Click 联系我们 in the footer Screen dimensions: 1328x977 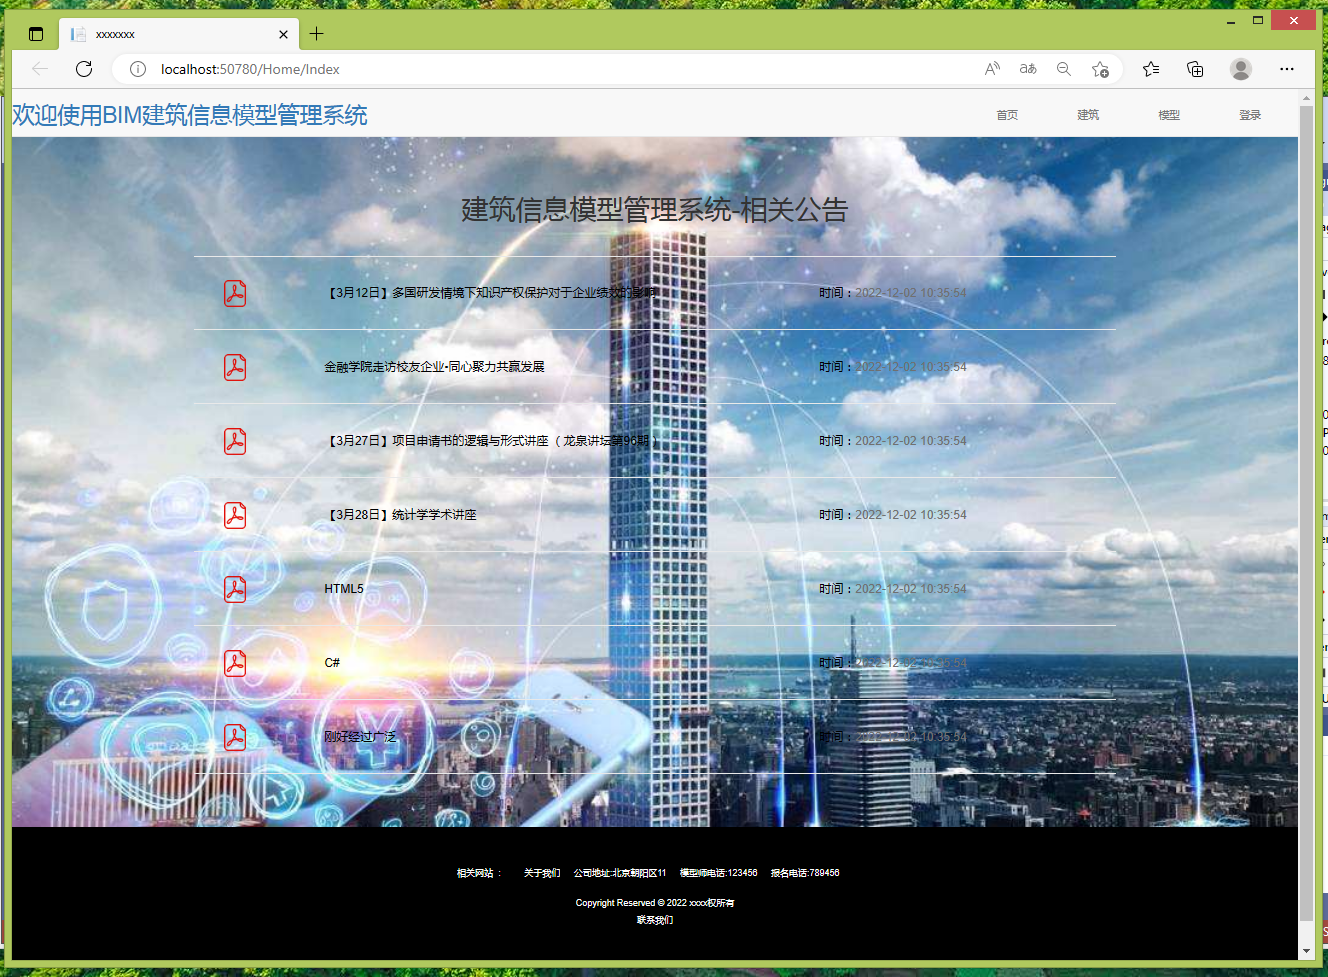[x=655, y=920]
